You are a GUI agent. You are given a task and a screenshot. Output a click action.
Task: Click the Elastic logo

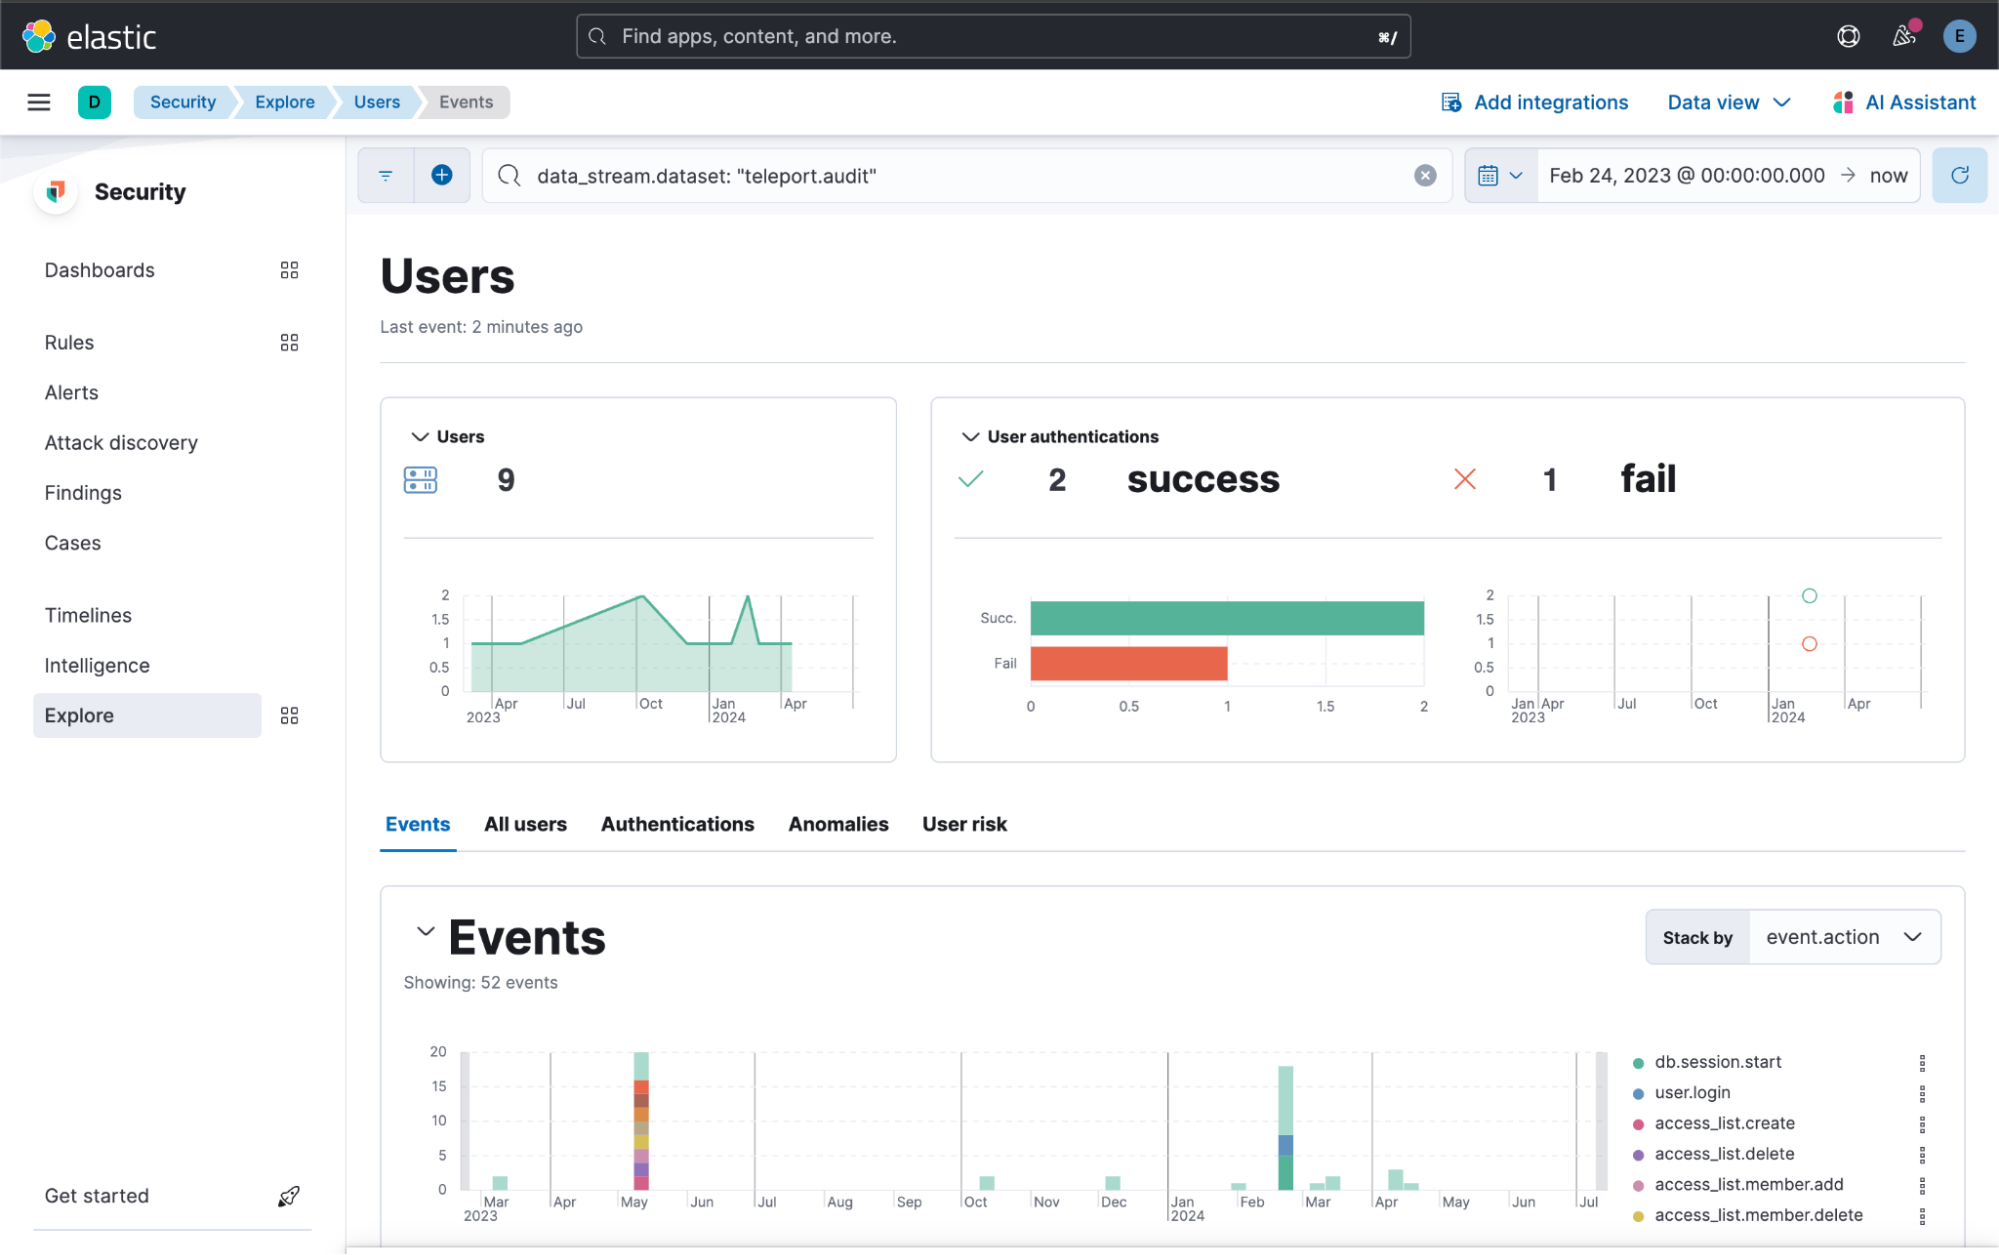click(x=89, y=36)
